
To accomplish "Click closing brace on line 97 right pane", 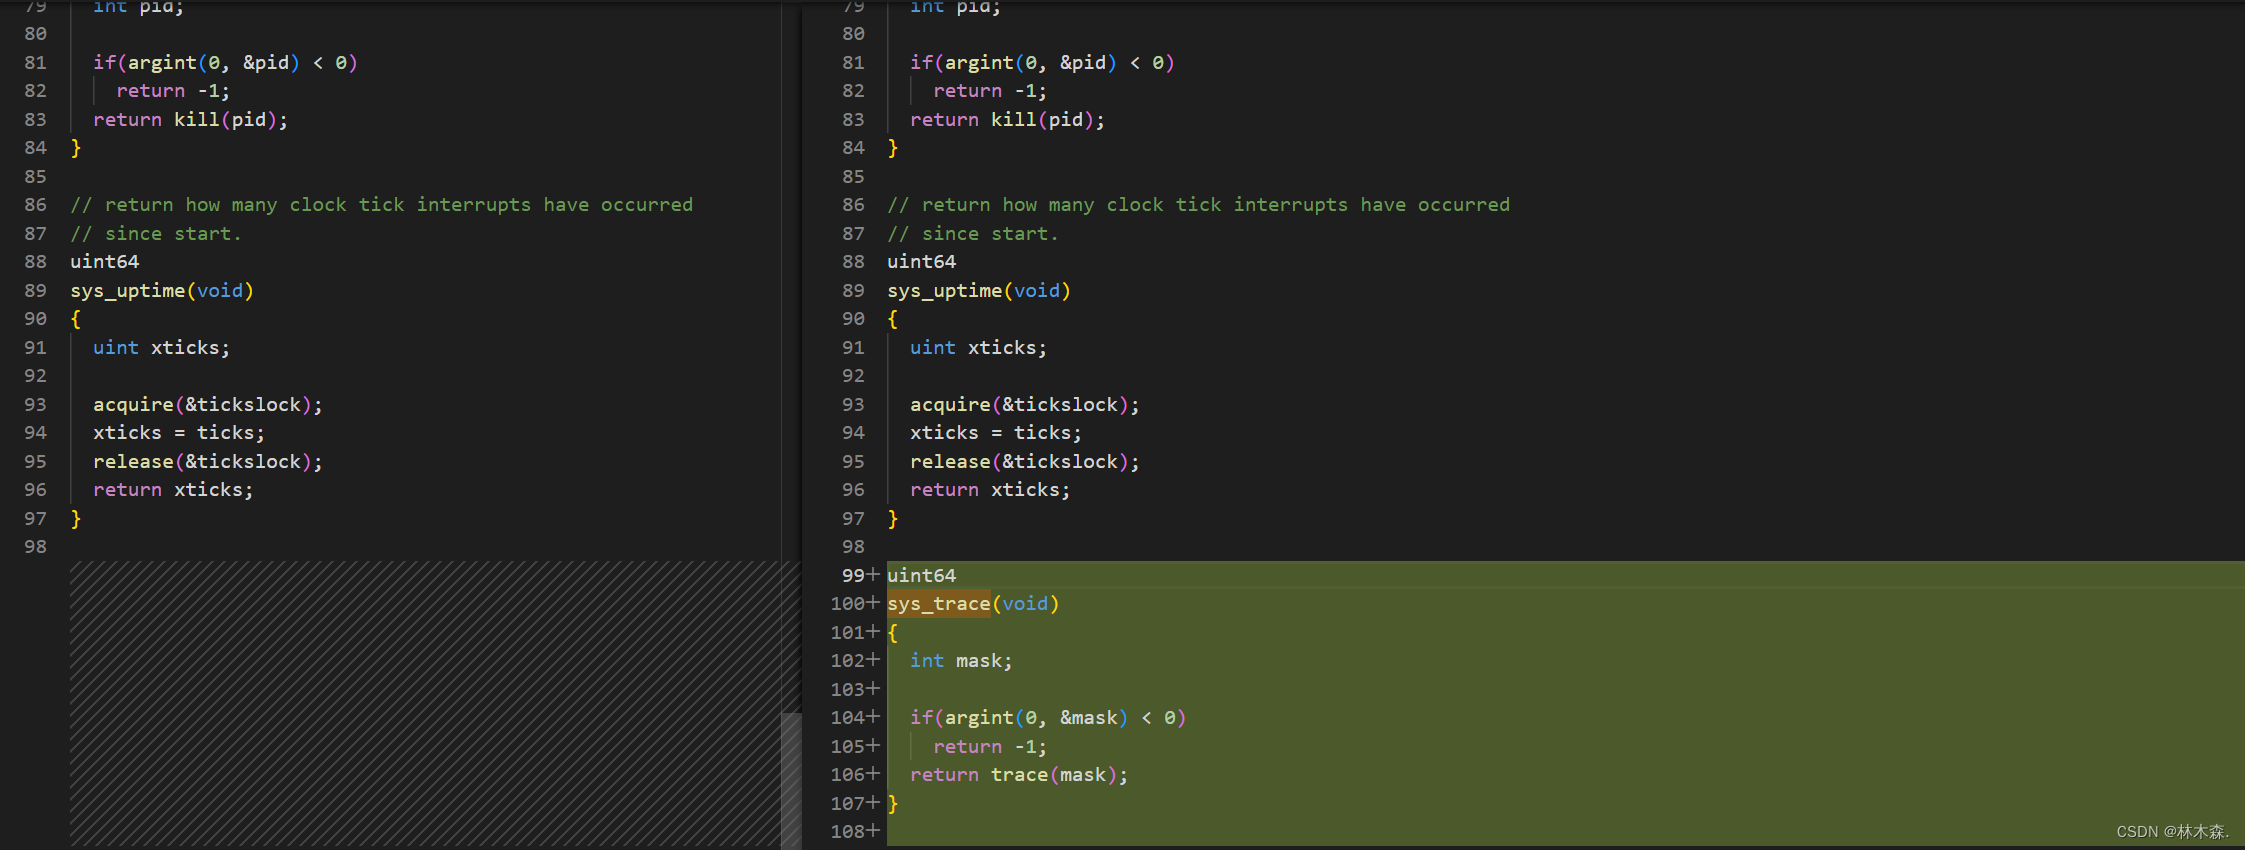I will 893,518.
